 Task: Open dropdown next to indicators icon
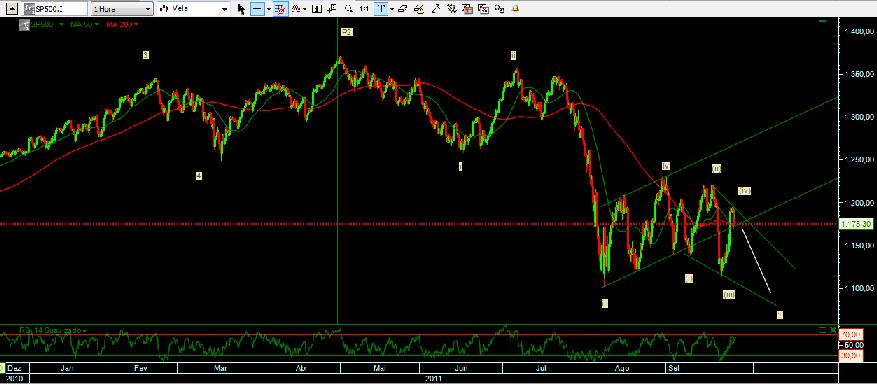(305, 9)
